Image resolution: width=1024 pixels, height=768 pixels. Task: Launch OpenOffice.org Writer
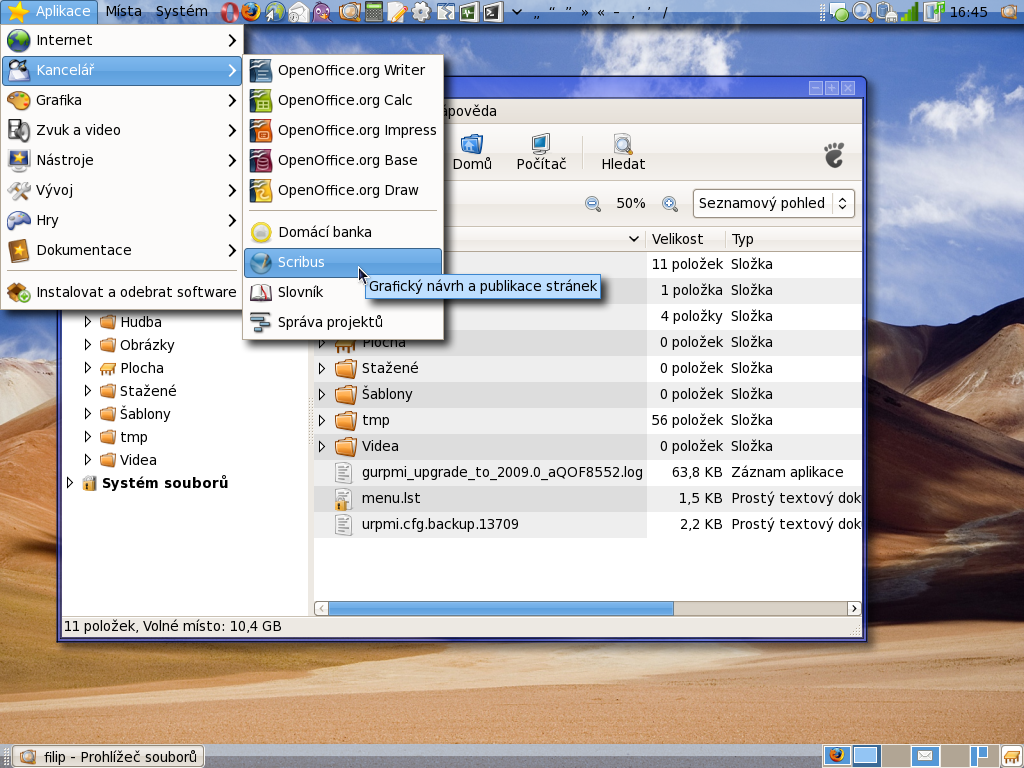pos(343,71)
